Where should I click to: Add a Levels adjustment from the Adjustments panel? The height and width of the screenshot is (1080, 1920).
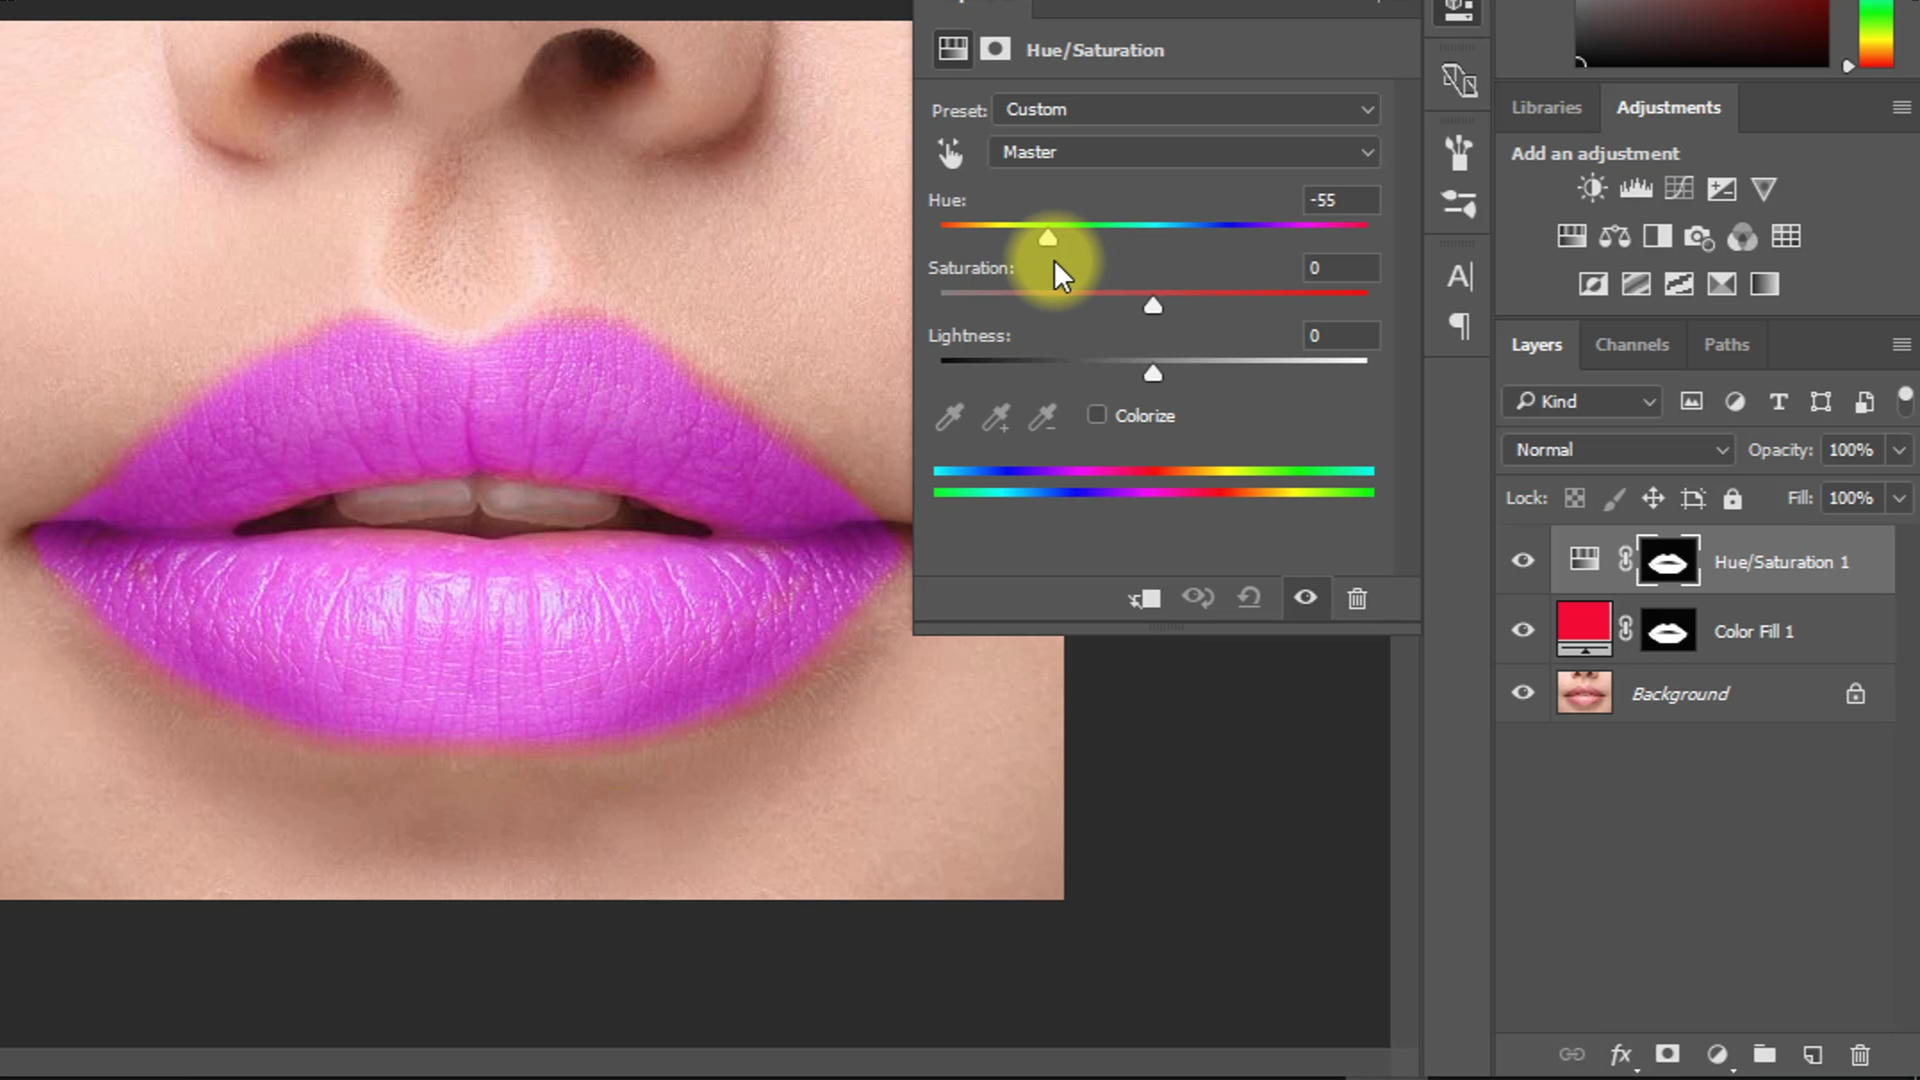[x=1635, y=188]
